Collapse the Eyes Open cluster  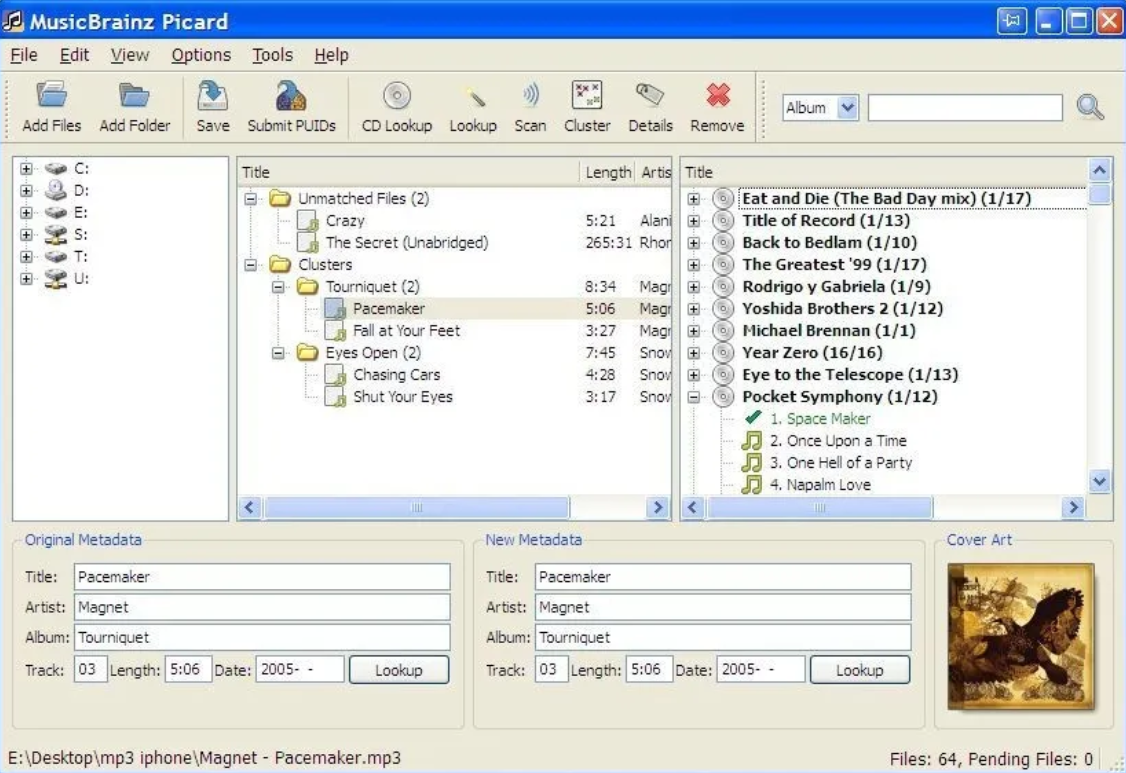(x=278, y=353)
